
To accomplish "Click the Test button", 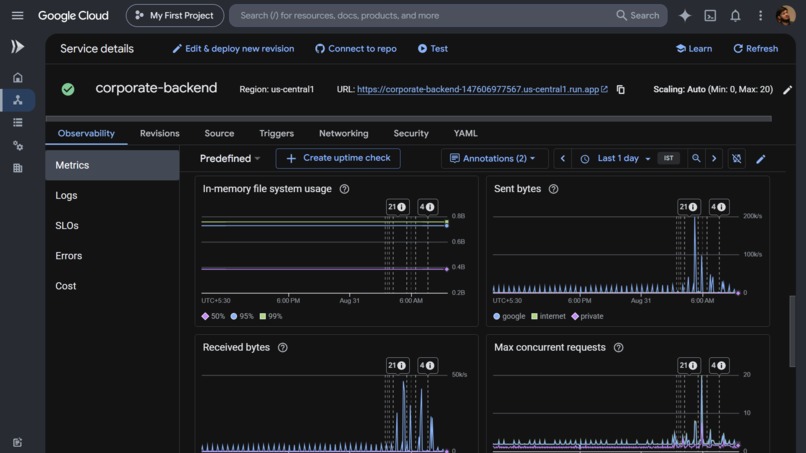I will tap(433, 48).
